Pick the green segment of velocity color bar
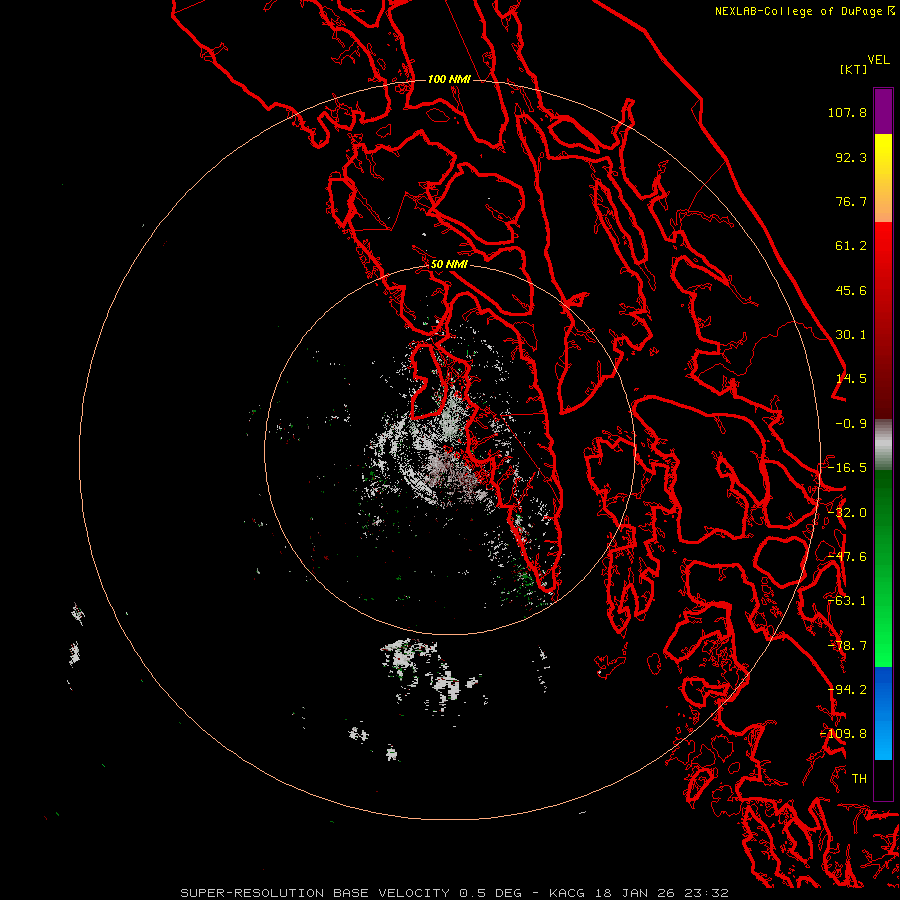 click(883, 568)
